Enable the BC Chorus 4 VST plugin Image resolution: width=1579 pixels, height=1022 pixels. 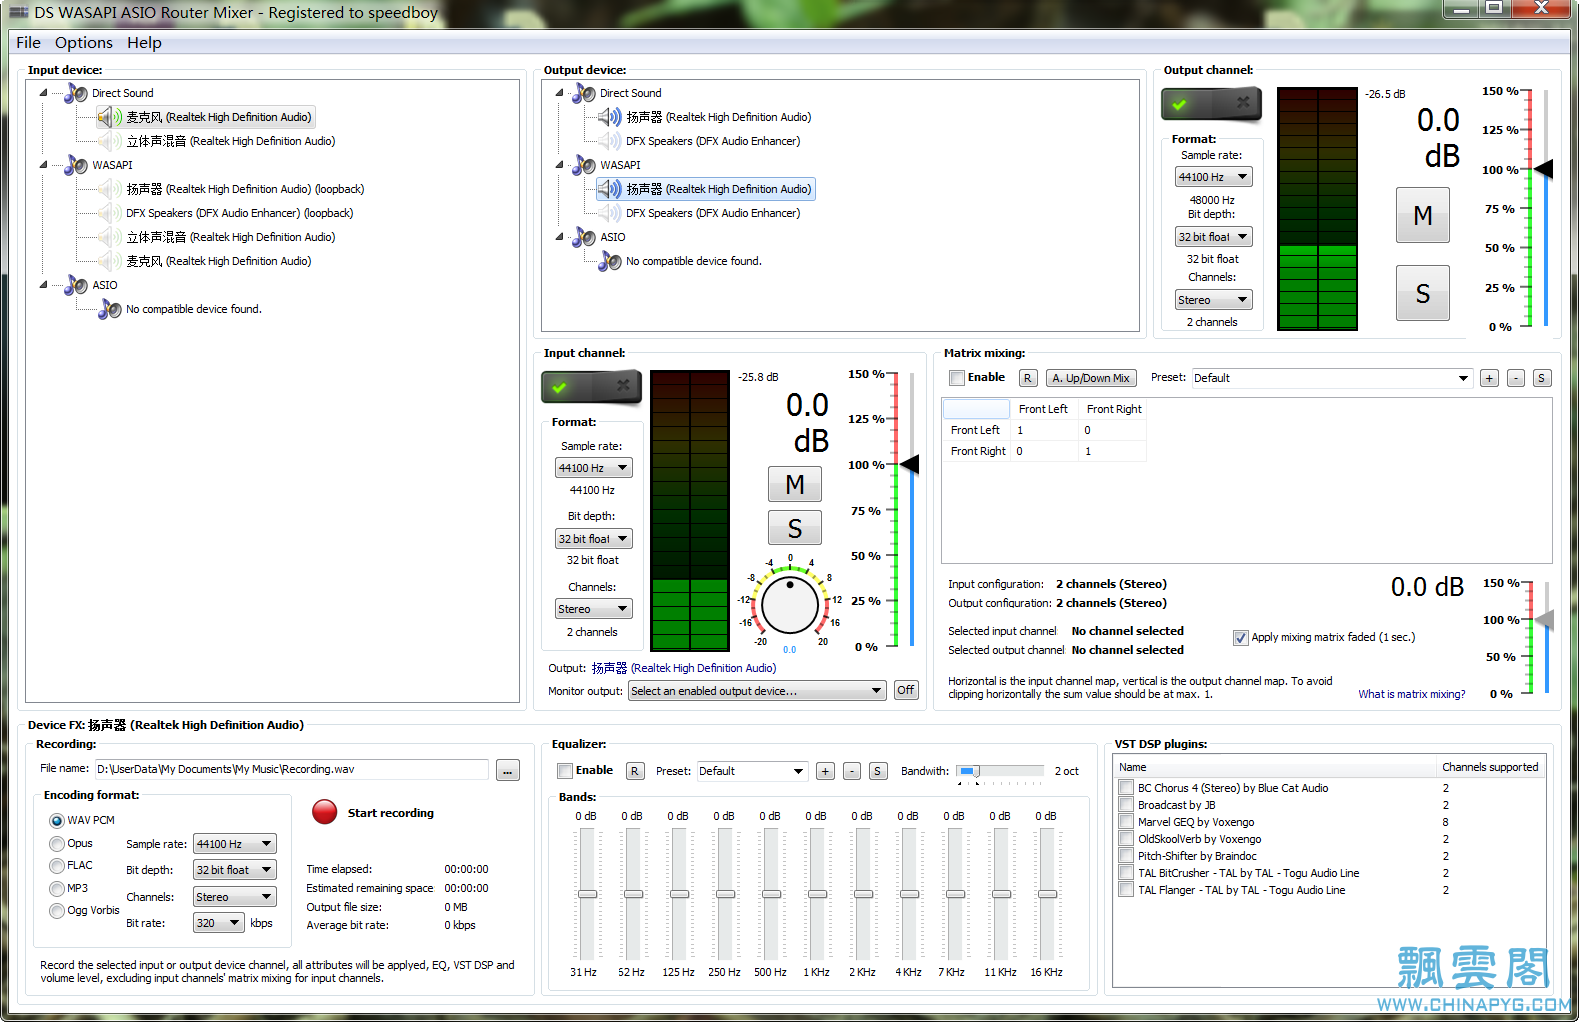(x=1126, y=788)
